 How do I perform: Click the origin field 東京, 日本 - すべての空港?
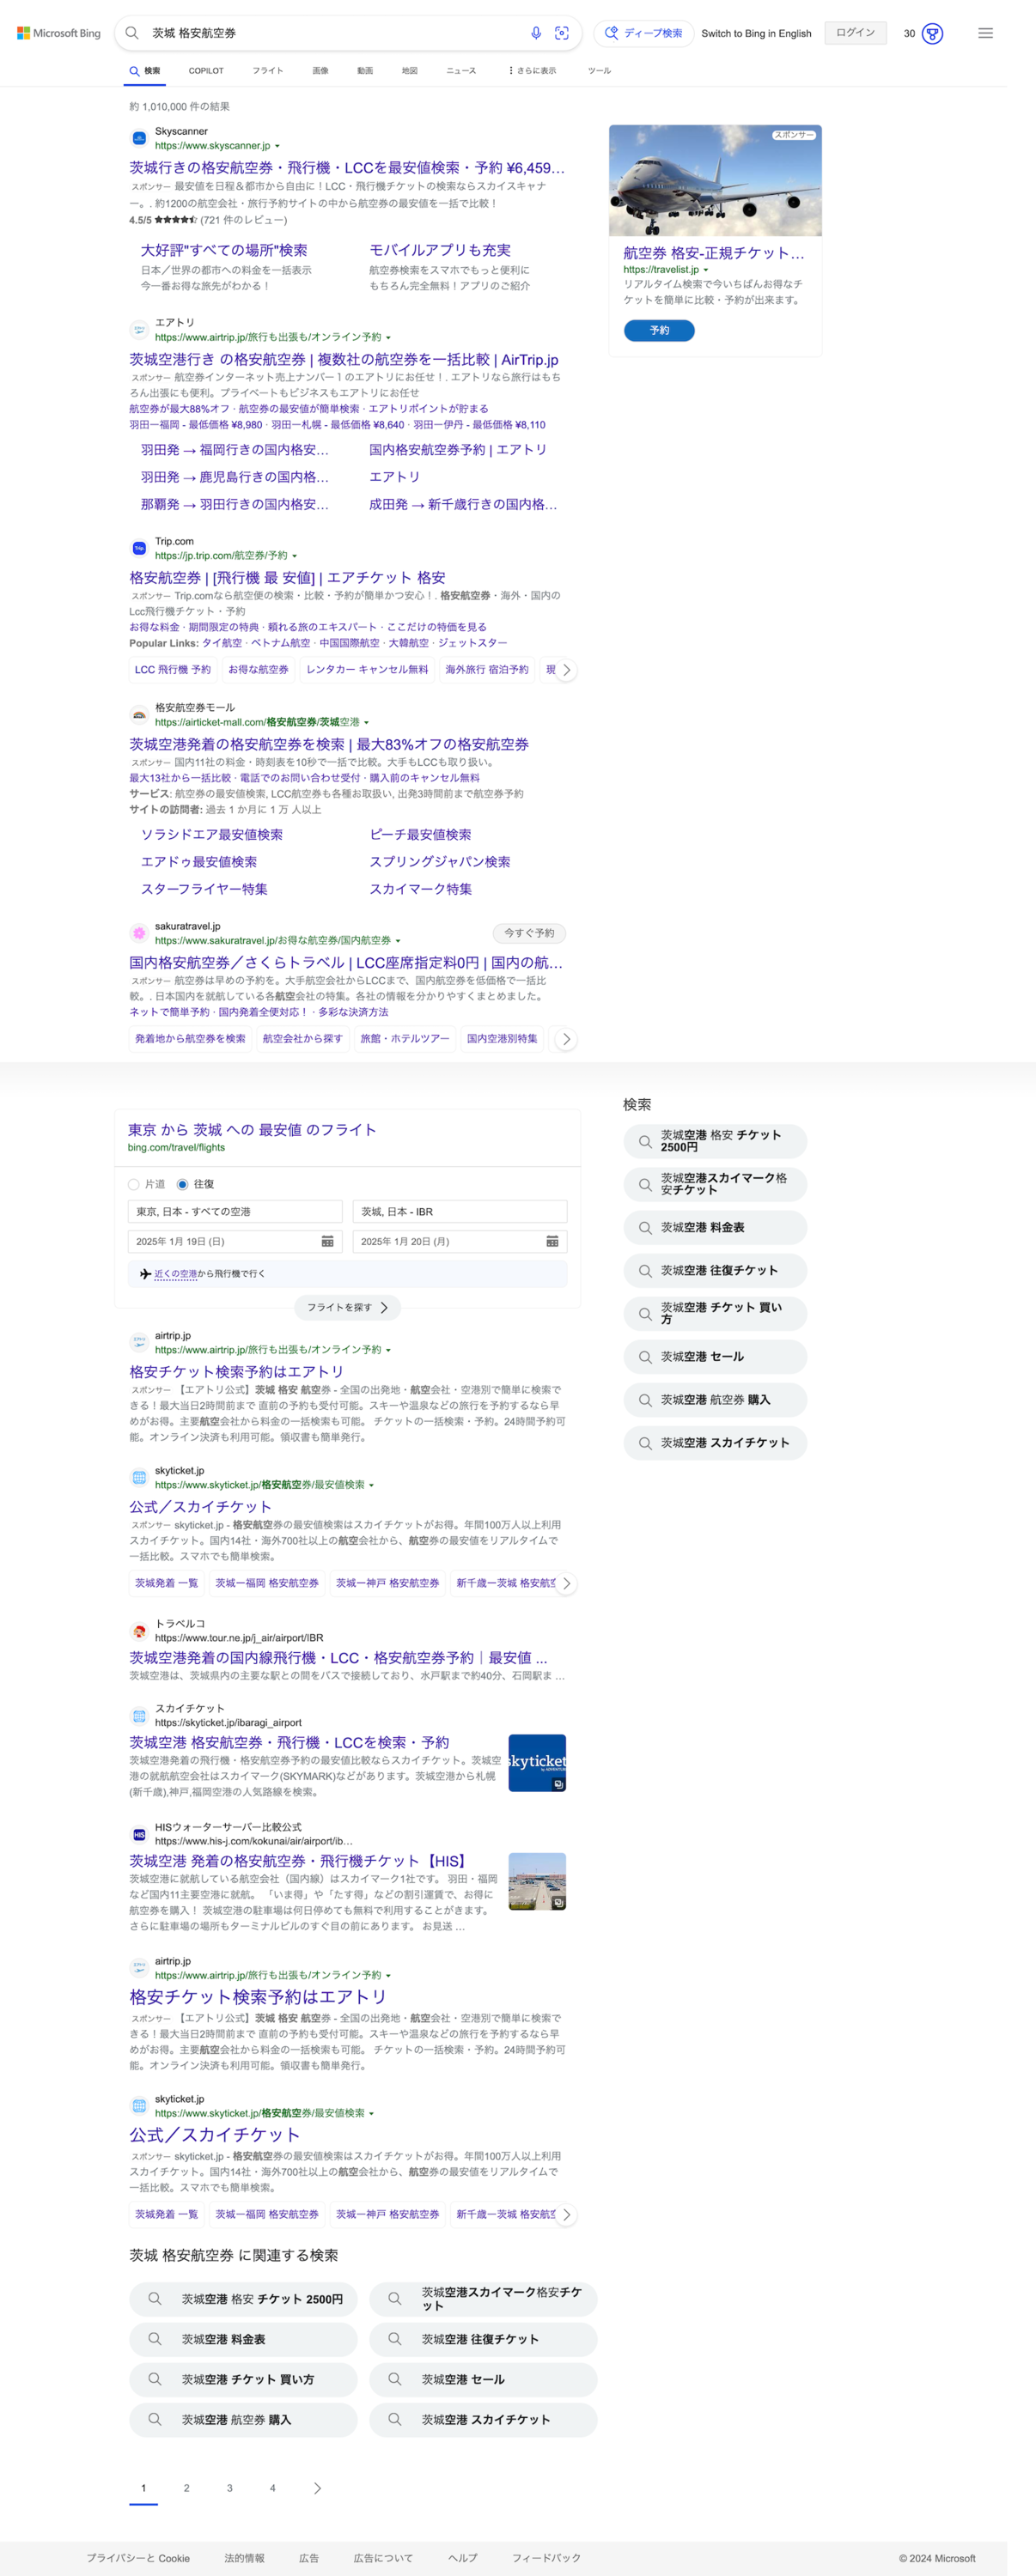(235, 1212)
